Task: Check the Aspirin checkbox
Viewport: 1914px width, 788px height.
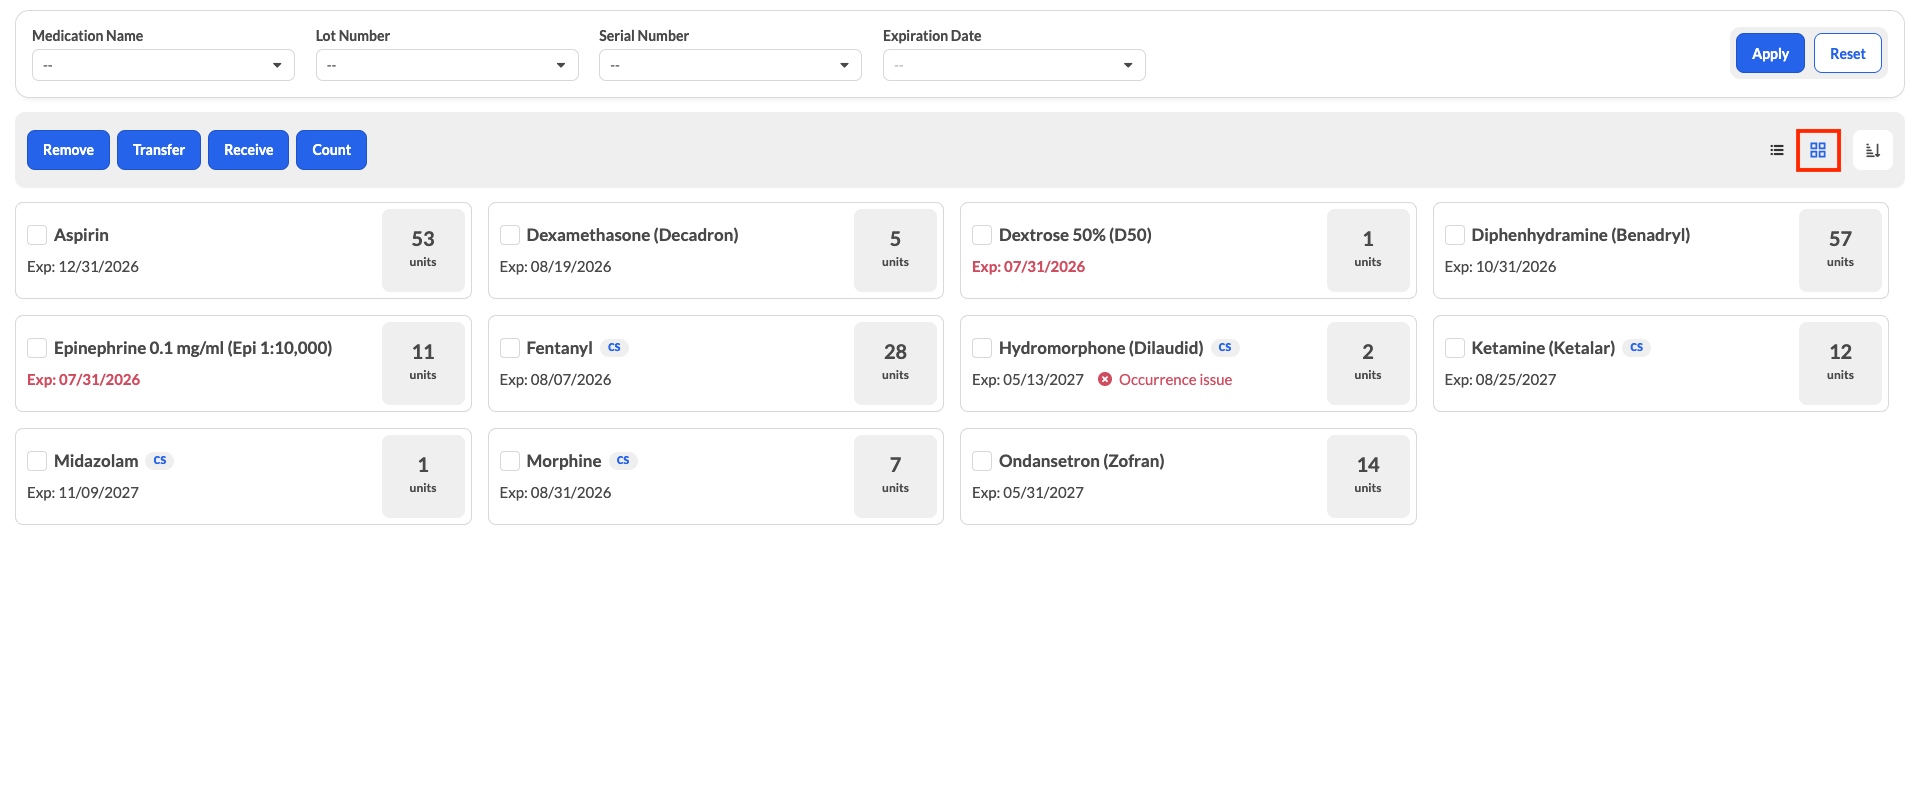Action: point(37,235)
